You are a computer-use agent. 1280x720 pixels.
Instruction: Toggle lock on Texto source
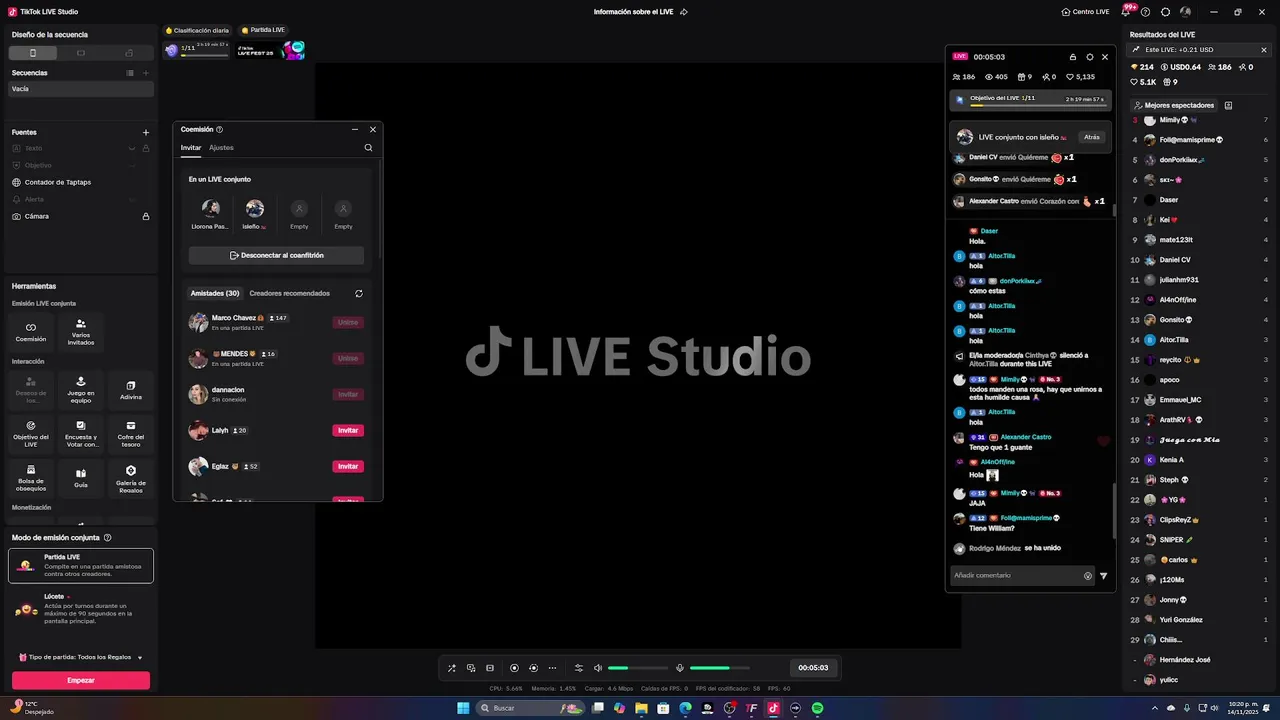[x=146, y=148]
